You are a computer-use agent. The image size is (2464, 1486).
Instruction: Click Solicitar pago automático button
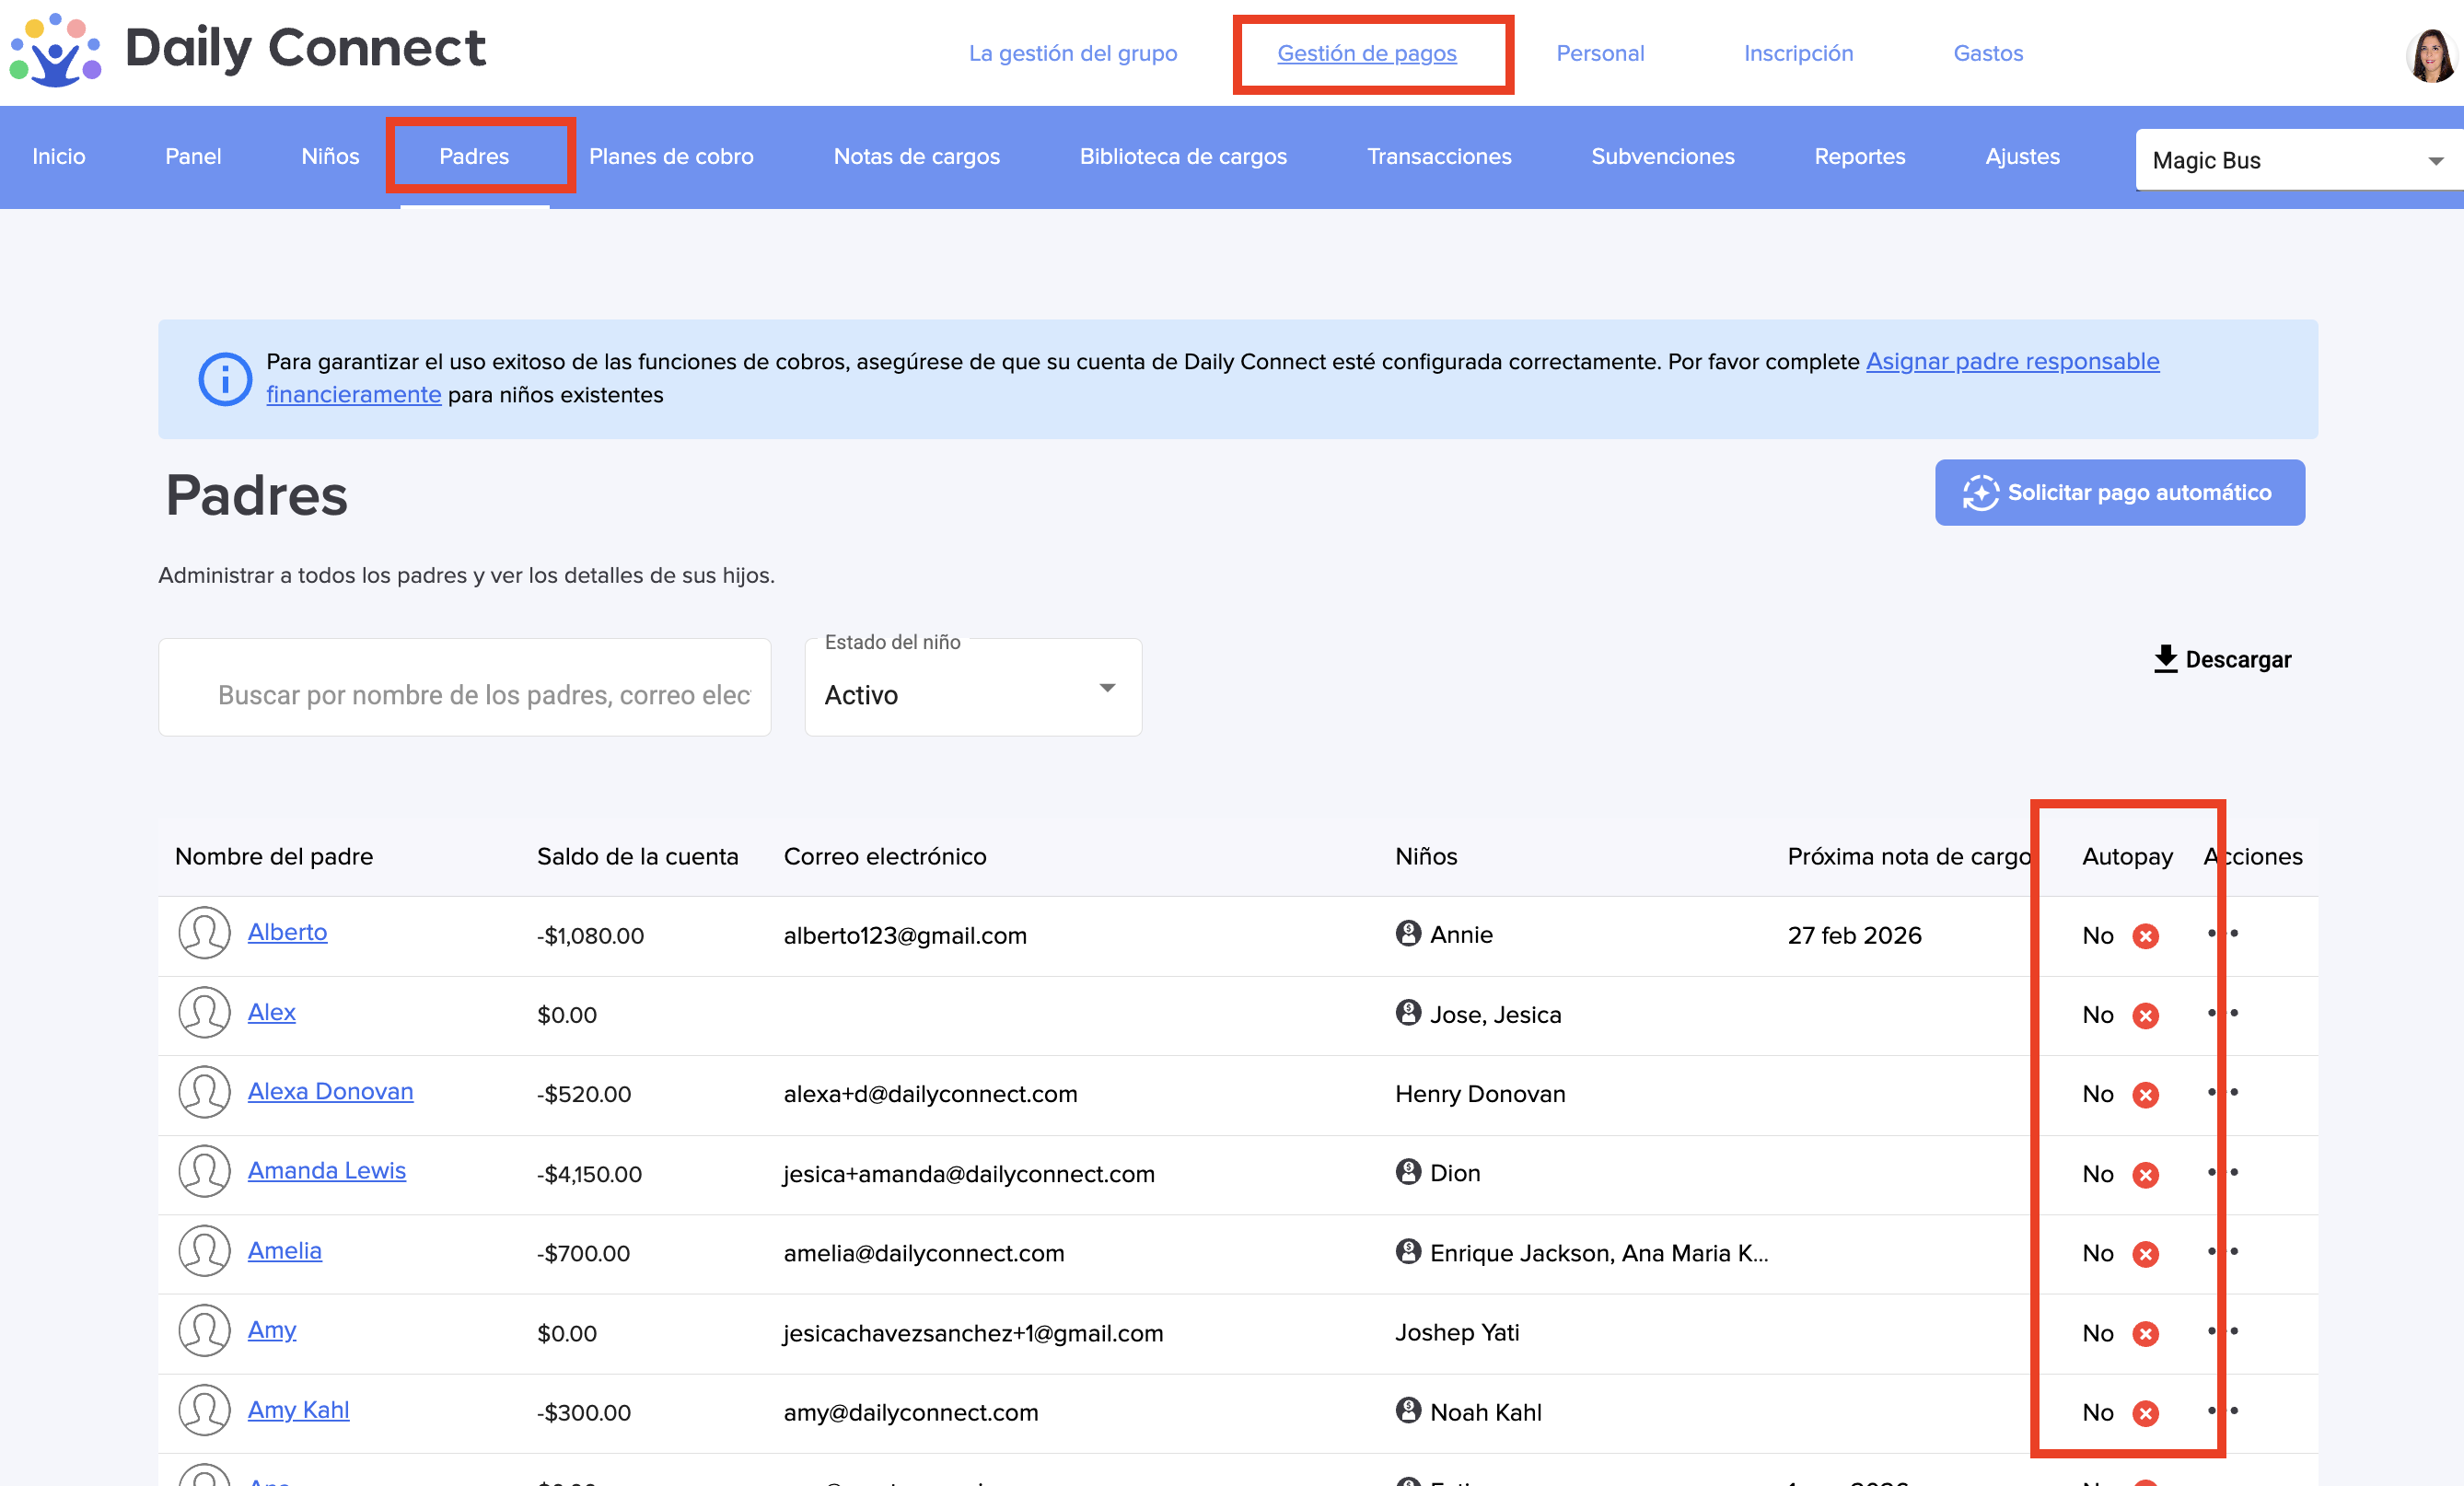[2118, 492]
